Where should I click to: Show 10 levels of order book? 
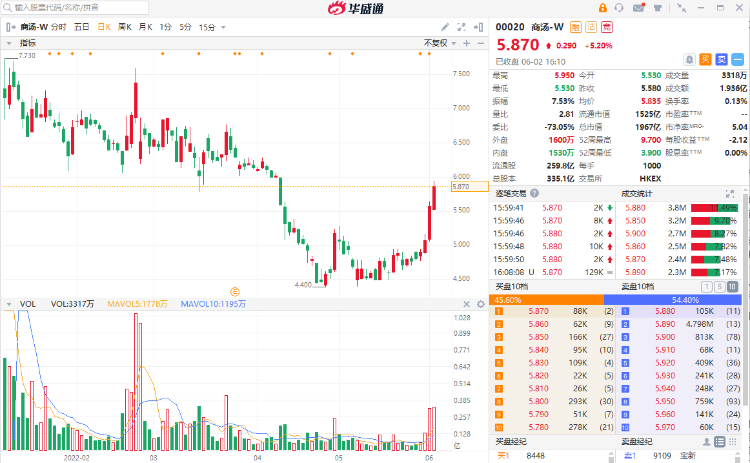point(732,287)
